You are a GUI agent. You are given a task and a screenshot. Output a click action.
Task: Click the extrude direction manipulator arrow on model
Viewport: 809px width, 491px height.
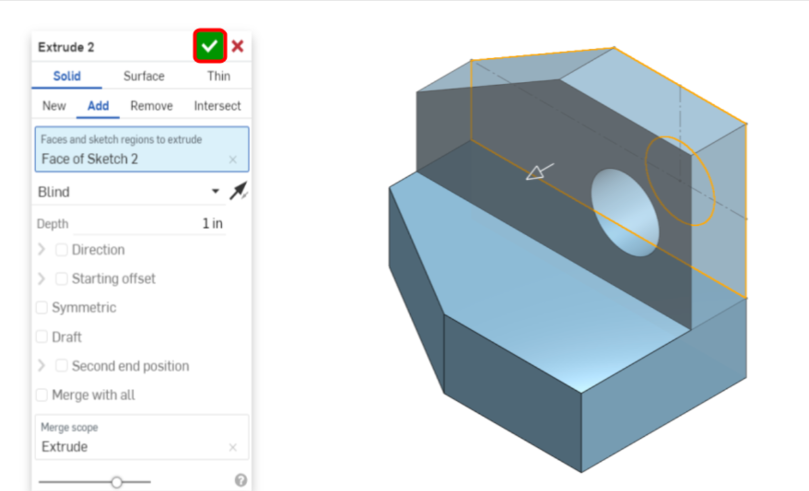(540, 172)
